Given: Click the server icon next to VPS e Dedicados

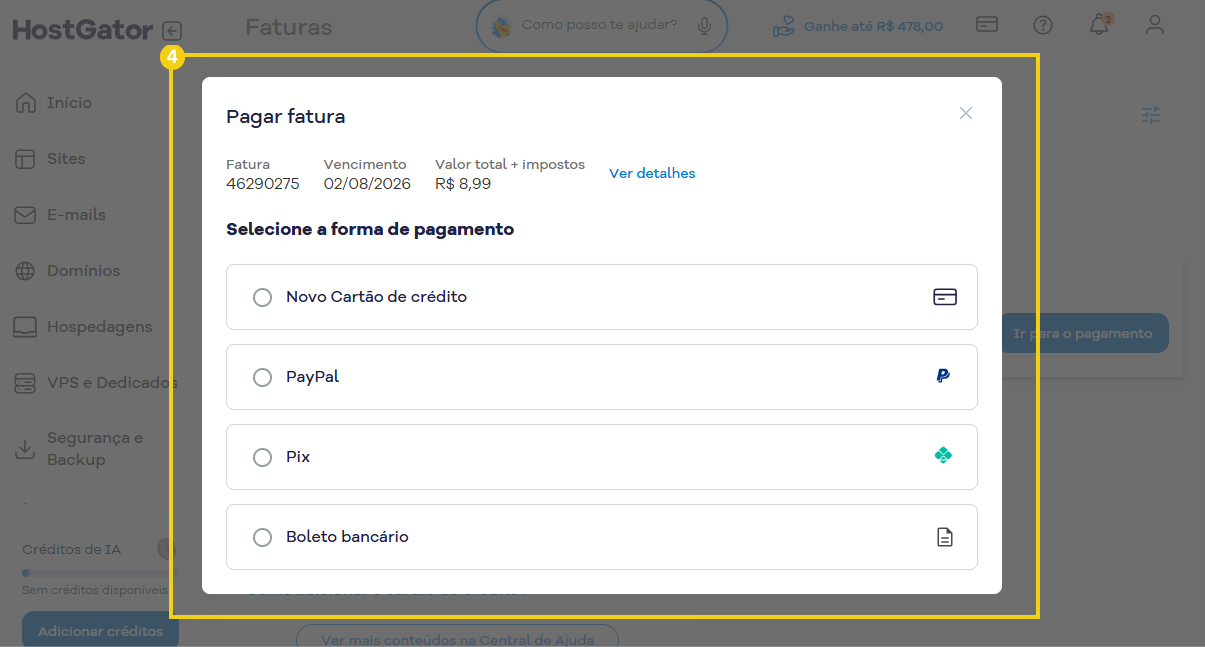Looking at the screenshot, I should [x=25, y=383].
